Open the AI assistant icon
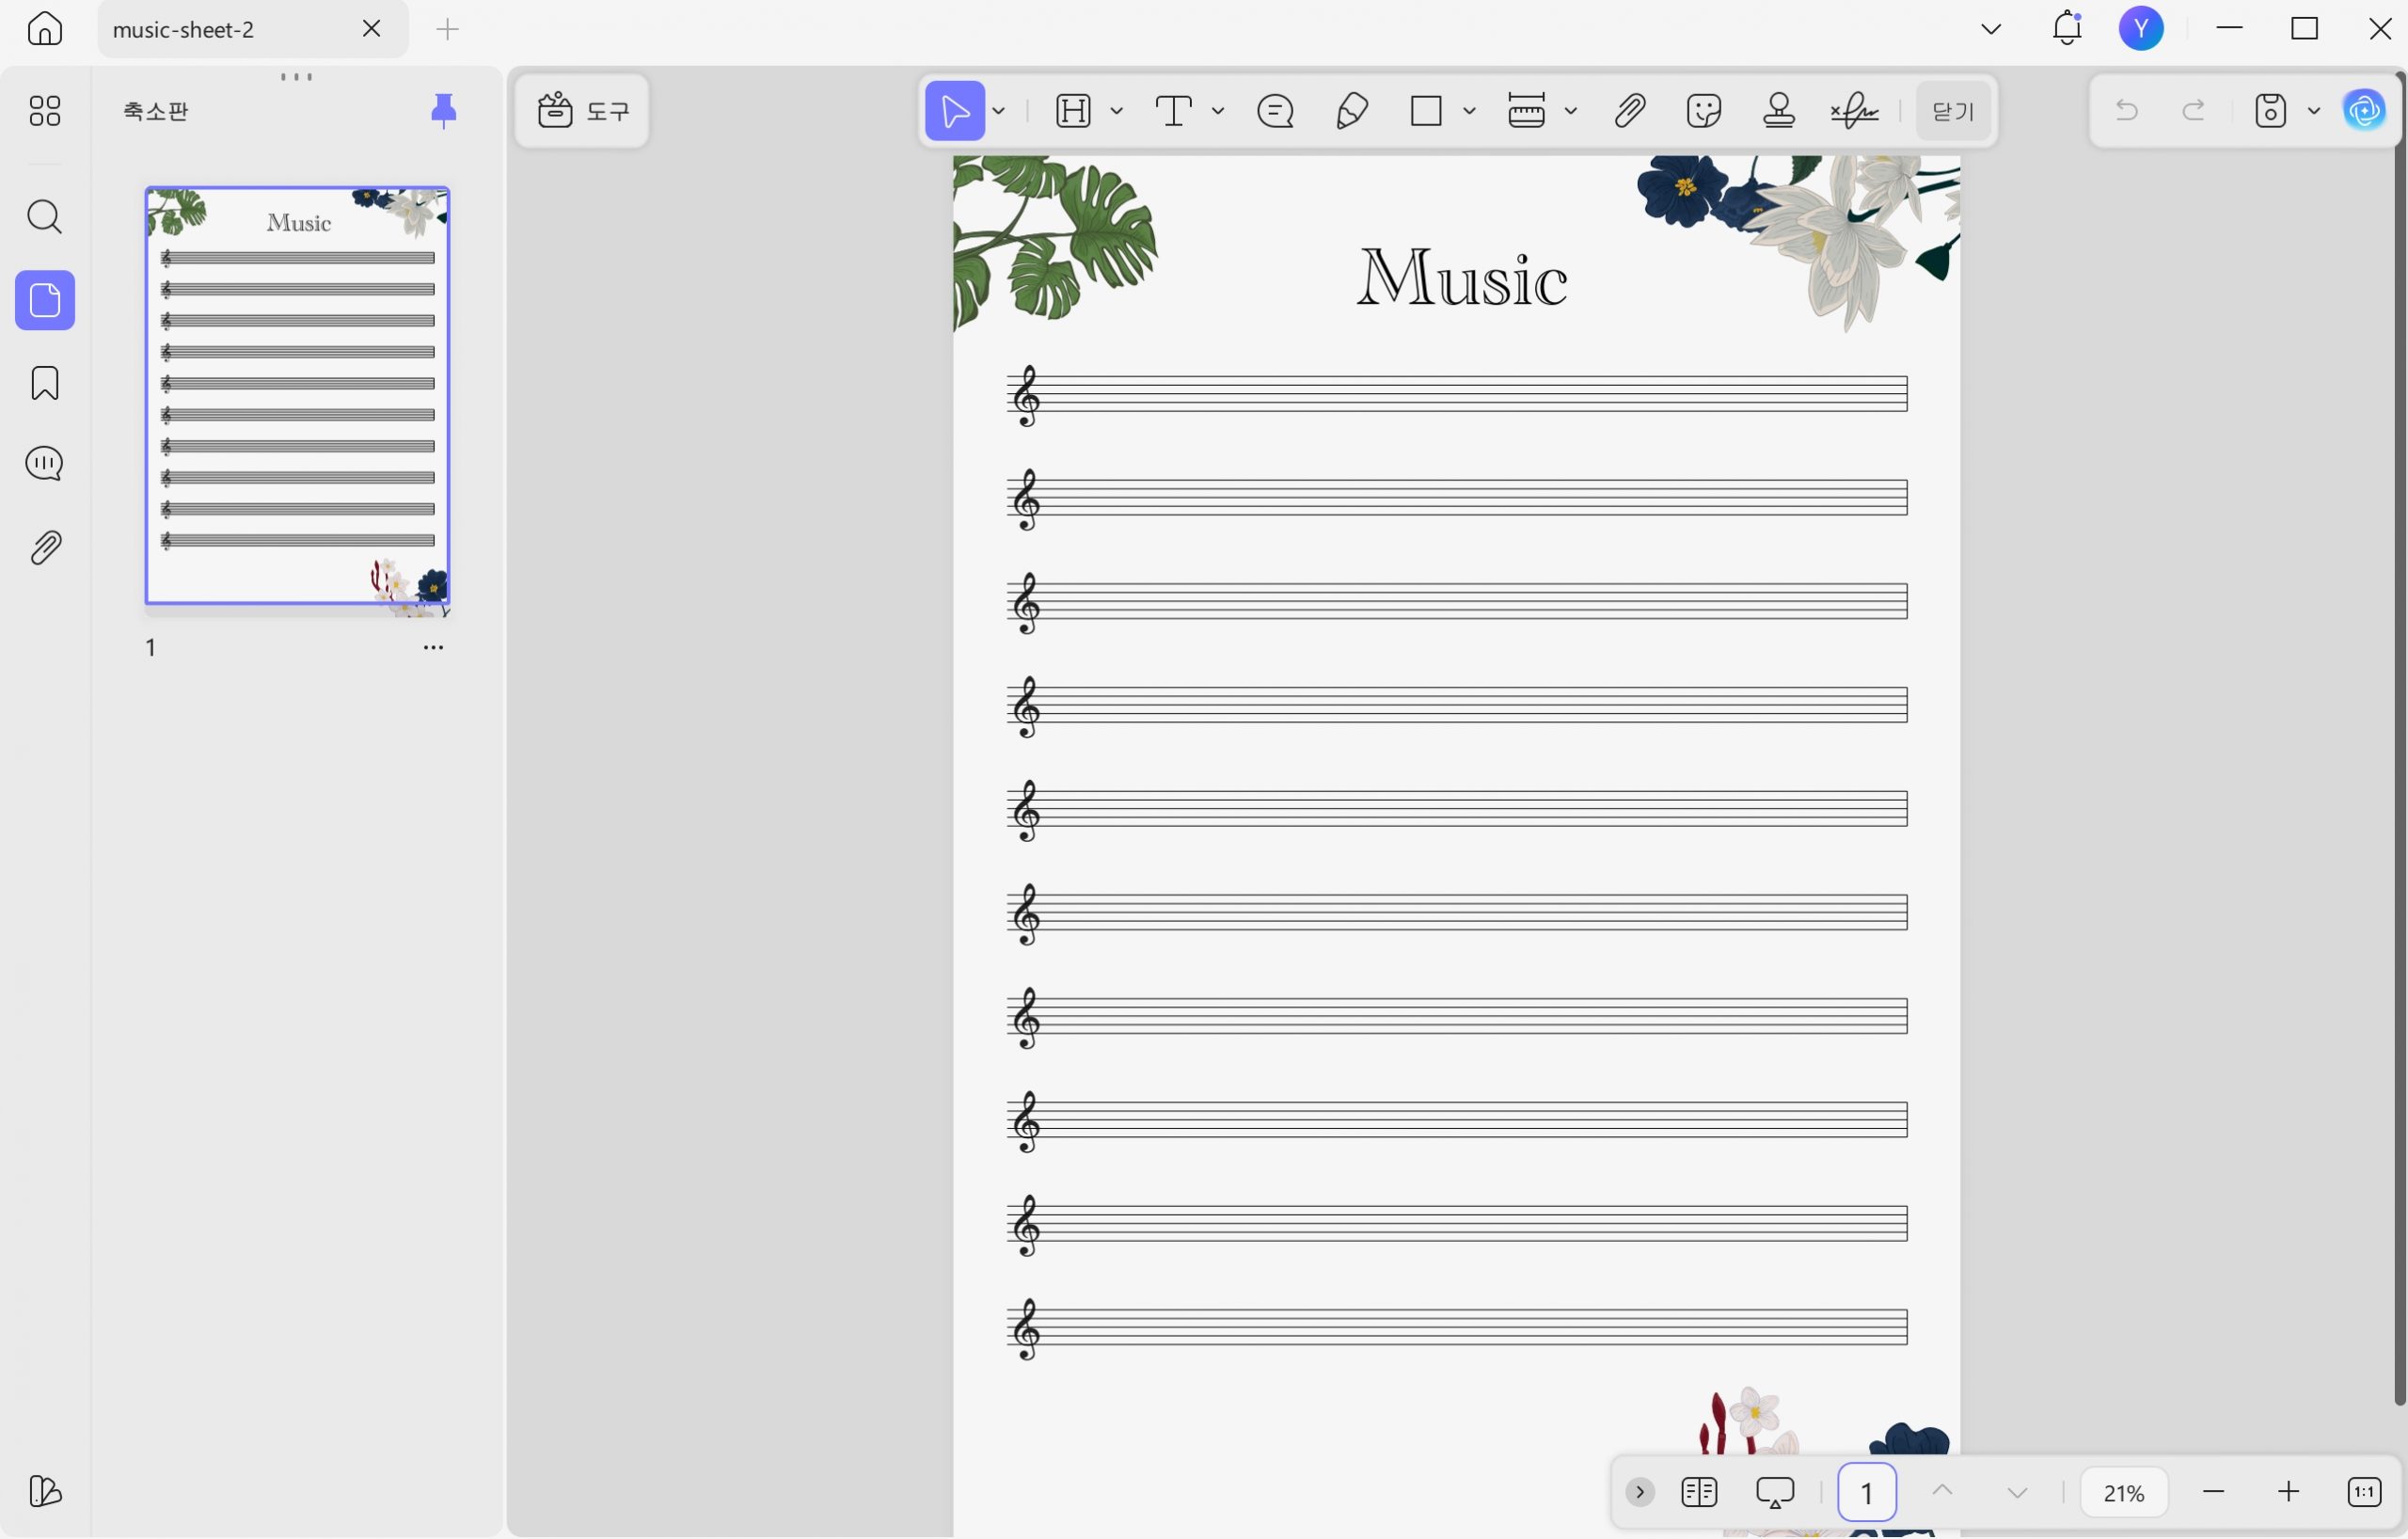Viewport: 2408px width, 1539px height. coord(2365,110)
